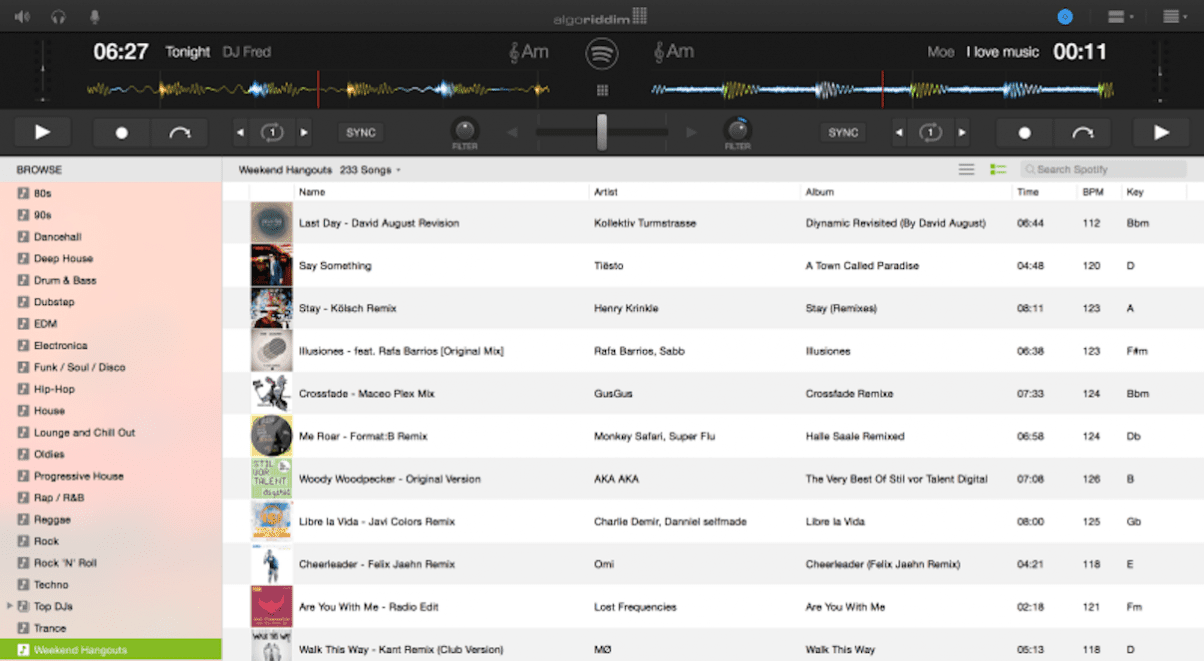The width and height of the screenshot is (1204, 661).
Task: Click the right deck waveform
Action: click(883, 90)
